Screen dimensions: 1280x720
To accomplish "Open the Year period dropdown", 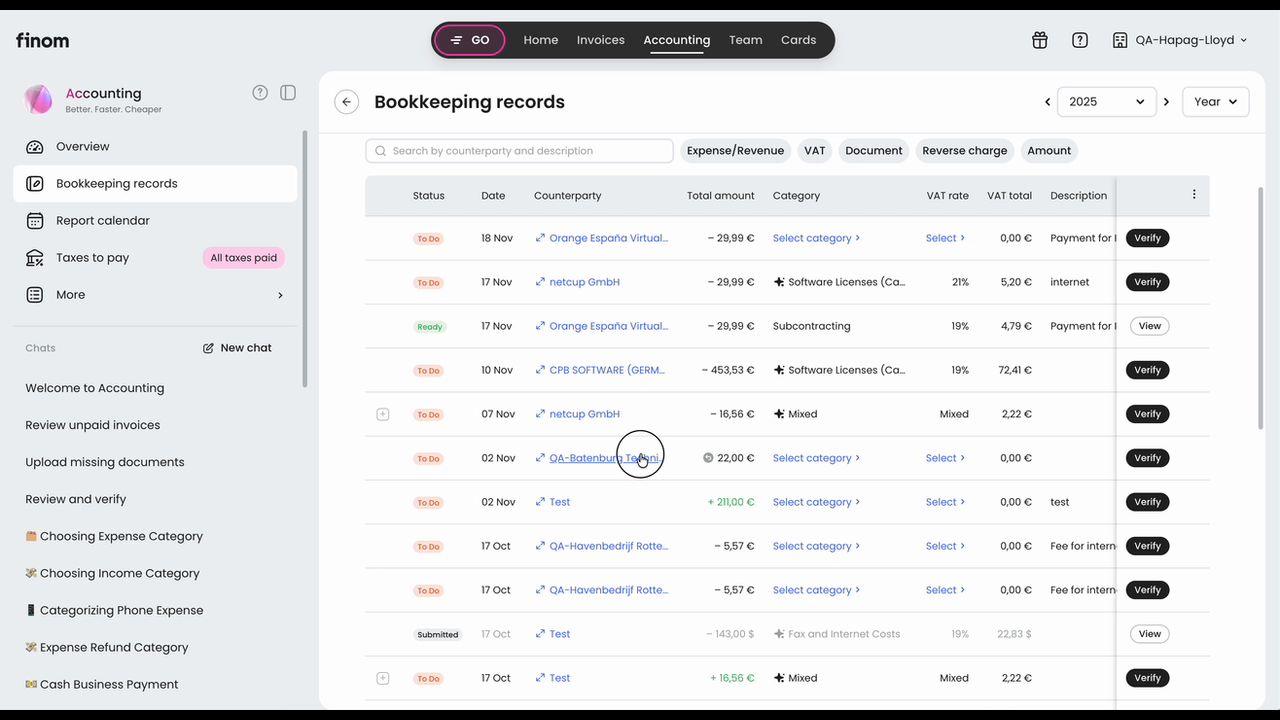I will tap(1216, 102).
